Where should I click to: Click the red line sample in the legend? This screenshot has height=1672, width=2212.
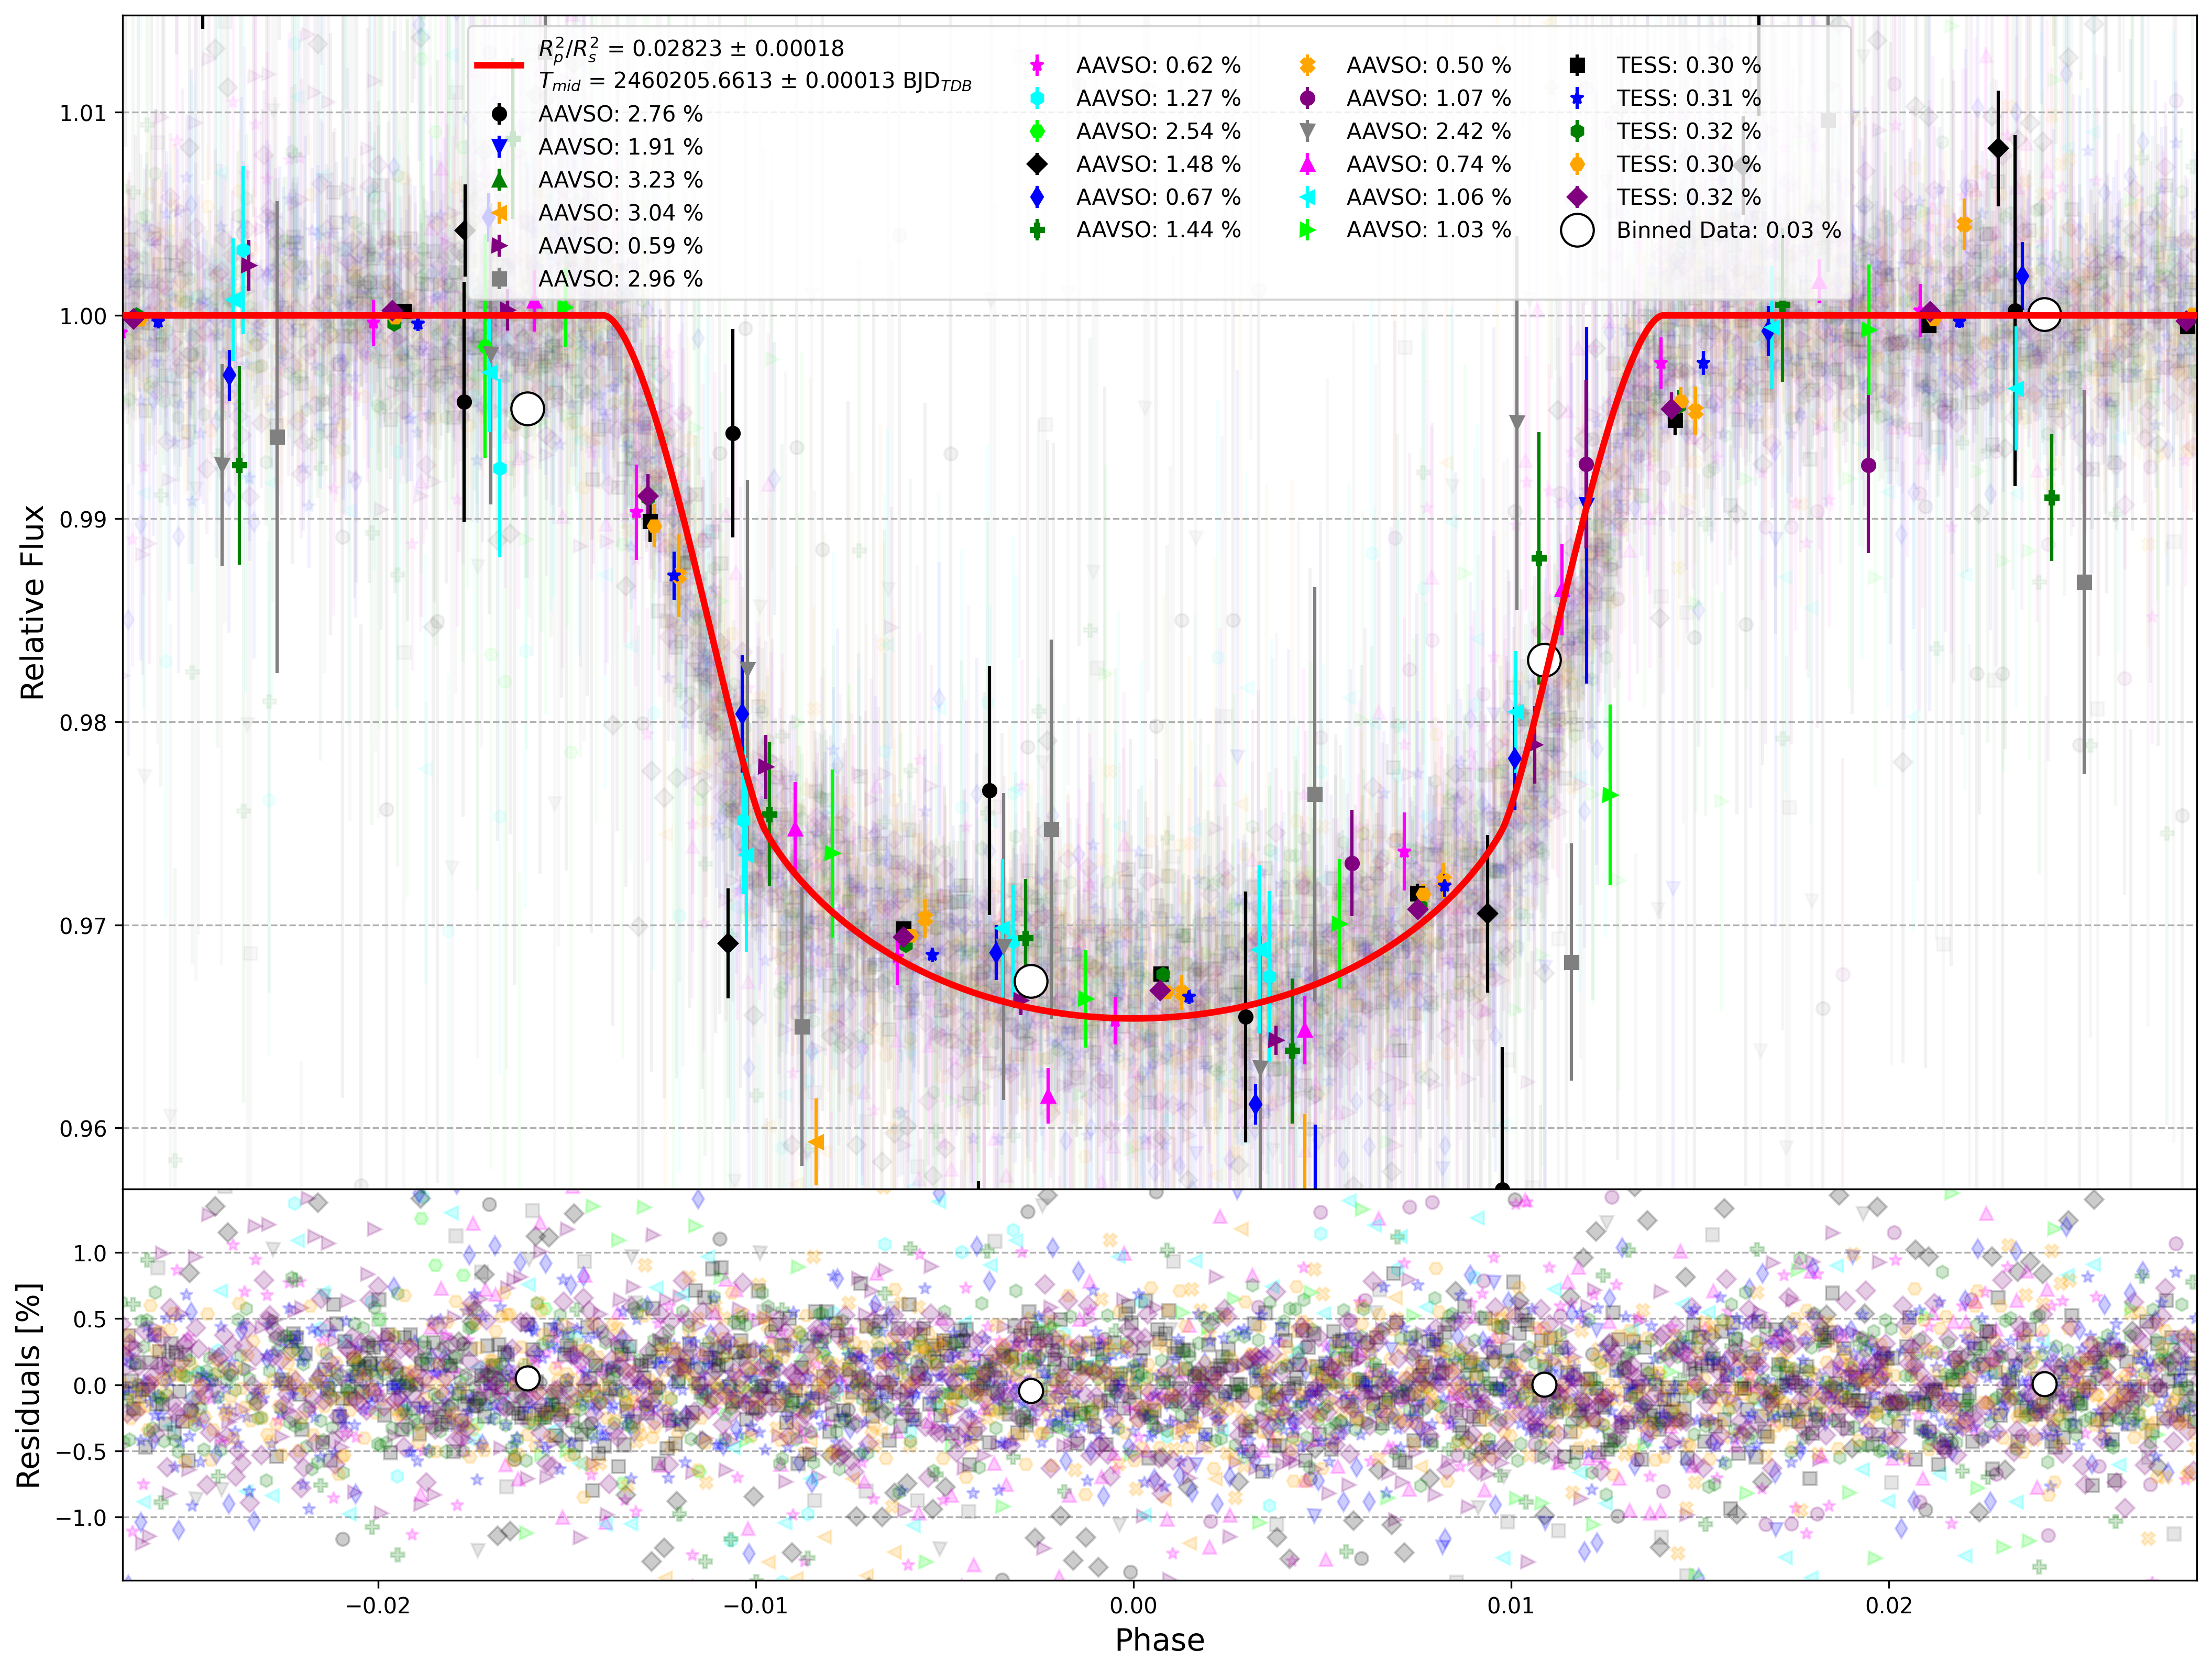[x=499, y=65]
